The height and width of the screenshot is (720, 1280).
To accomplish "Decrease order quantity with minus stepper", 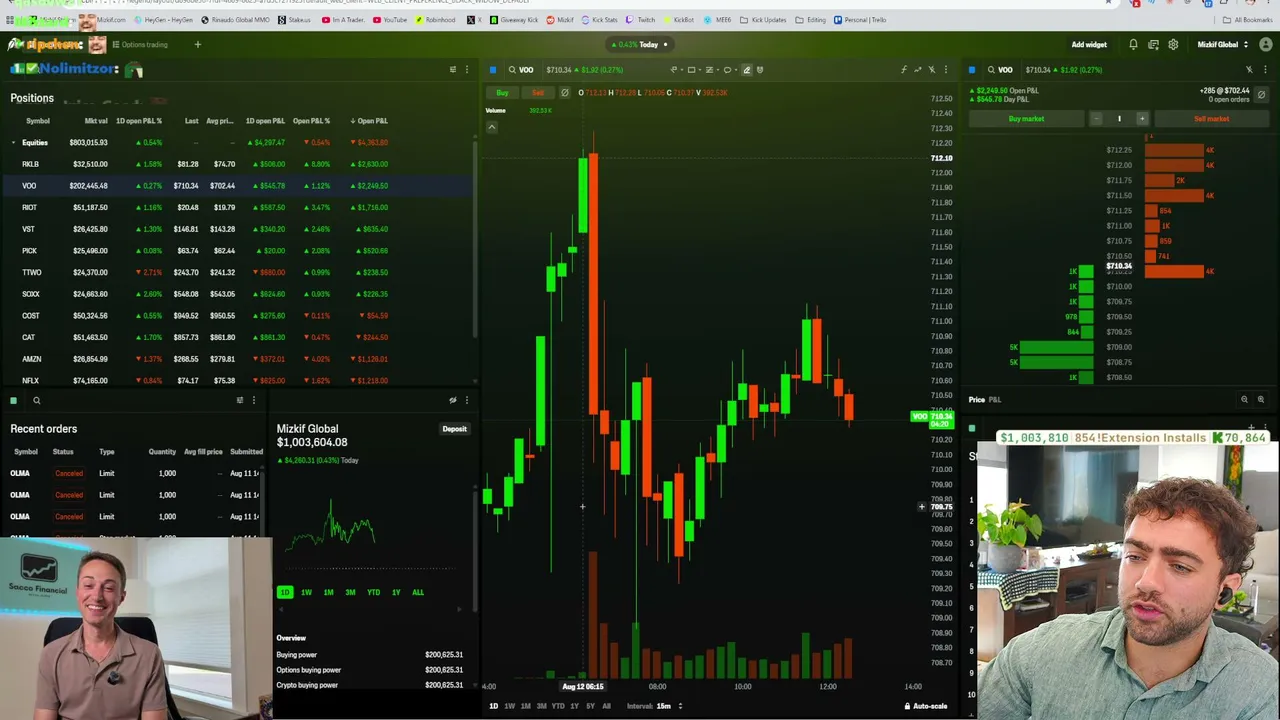I will tap(1096, 119).
